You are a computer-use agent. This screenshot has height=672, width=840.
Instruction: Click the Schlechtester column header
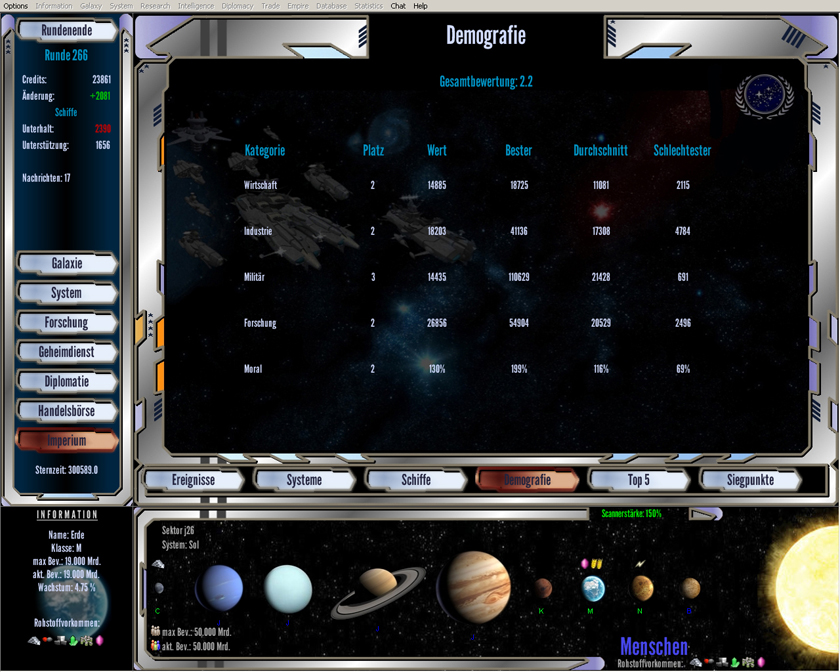click(682, 151)
